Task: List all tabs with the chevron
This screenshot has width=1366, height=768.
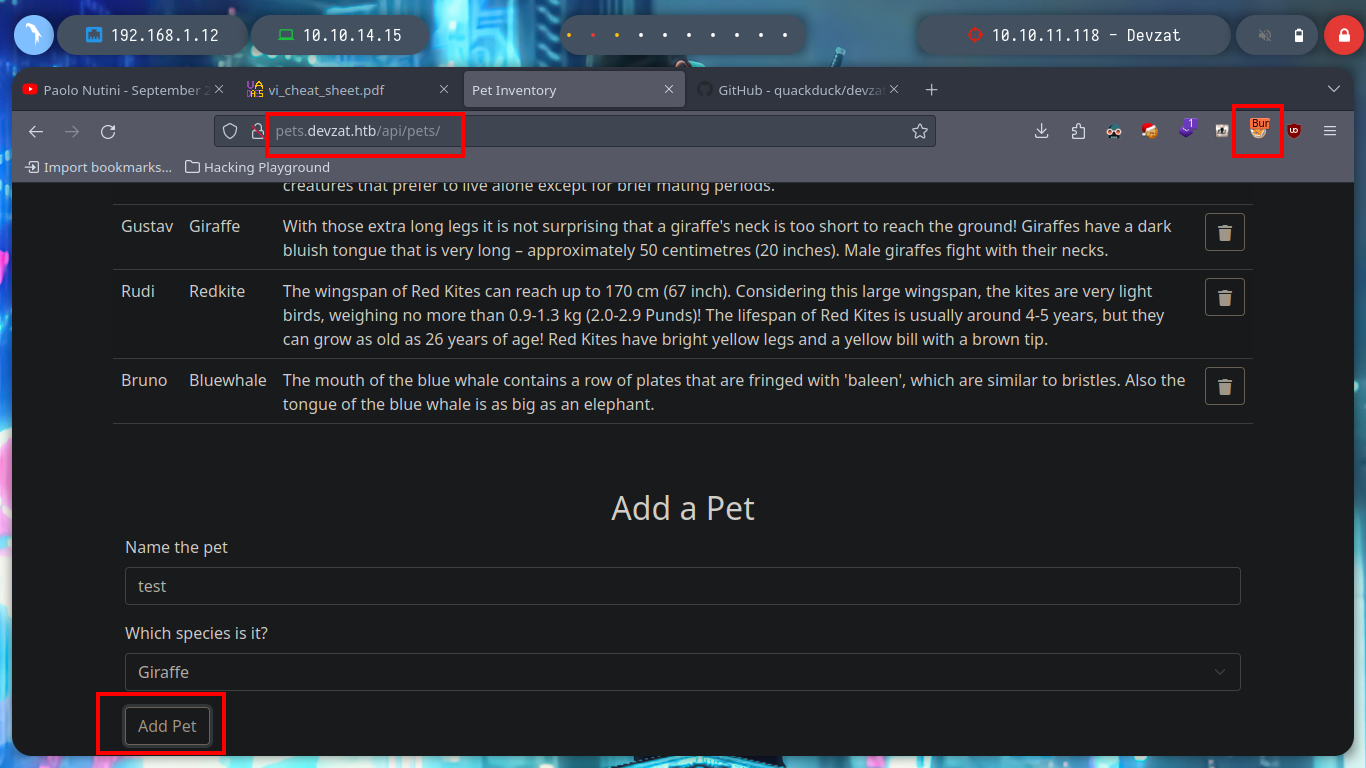Action: pos(1333,90)
